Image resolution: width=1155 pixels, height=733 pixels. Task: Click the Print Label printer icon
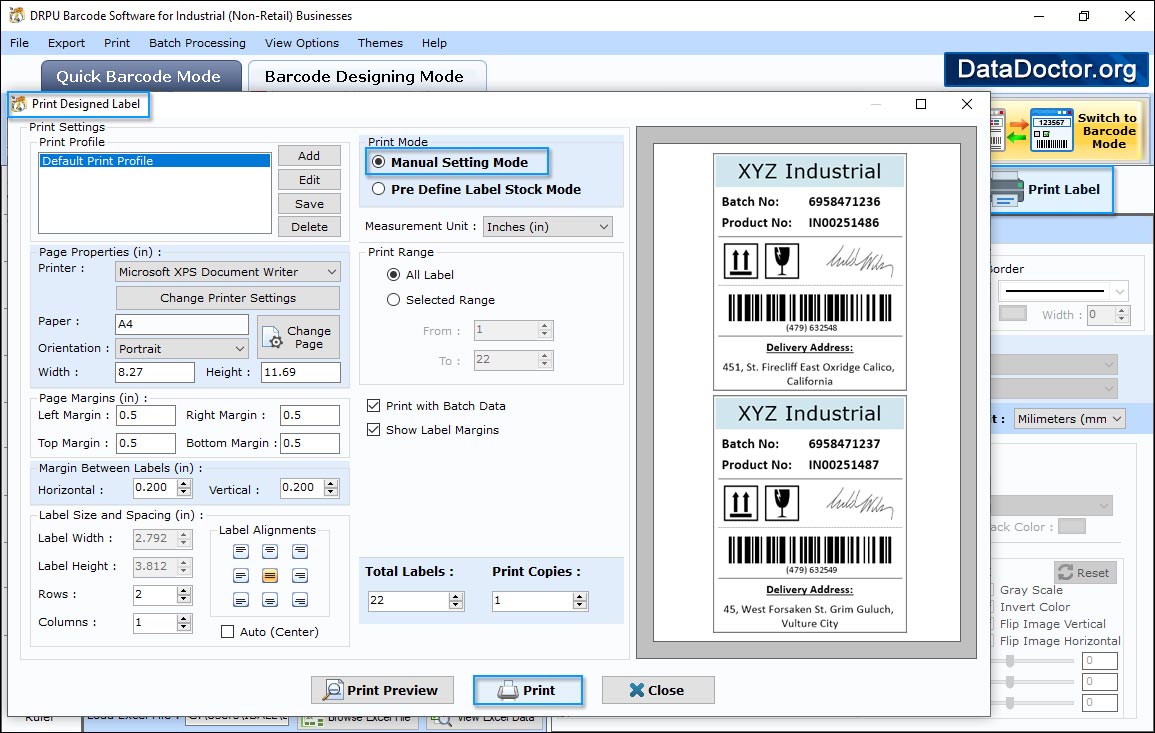[1006, 190]
